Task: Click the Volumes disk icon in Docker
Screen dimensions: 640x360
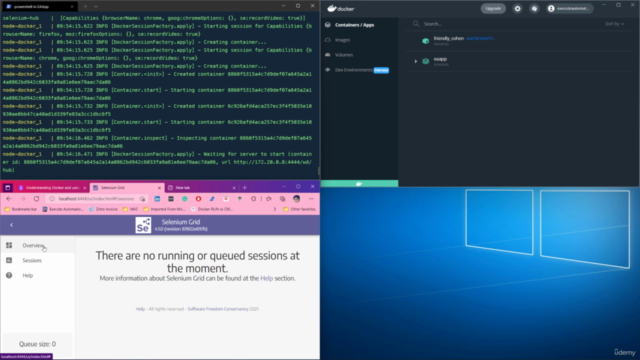Action: [x=328, y=55]
